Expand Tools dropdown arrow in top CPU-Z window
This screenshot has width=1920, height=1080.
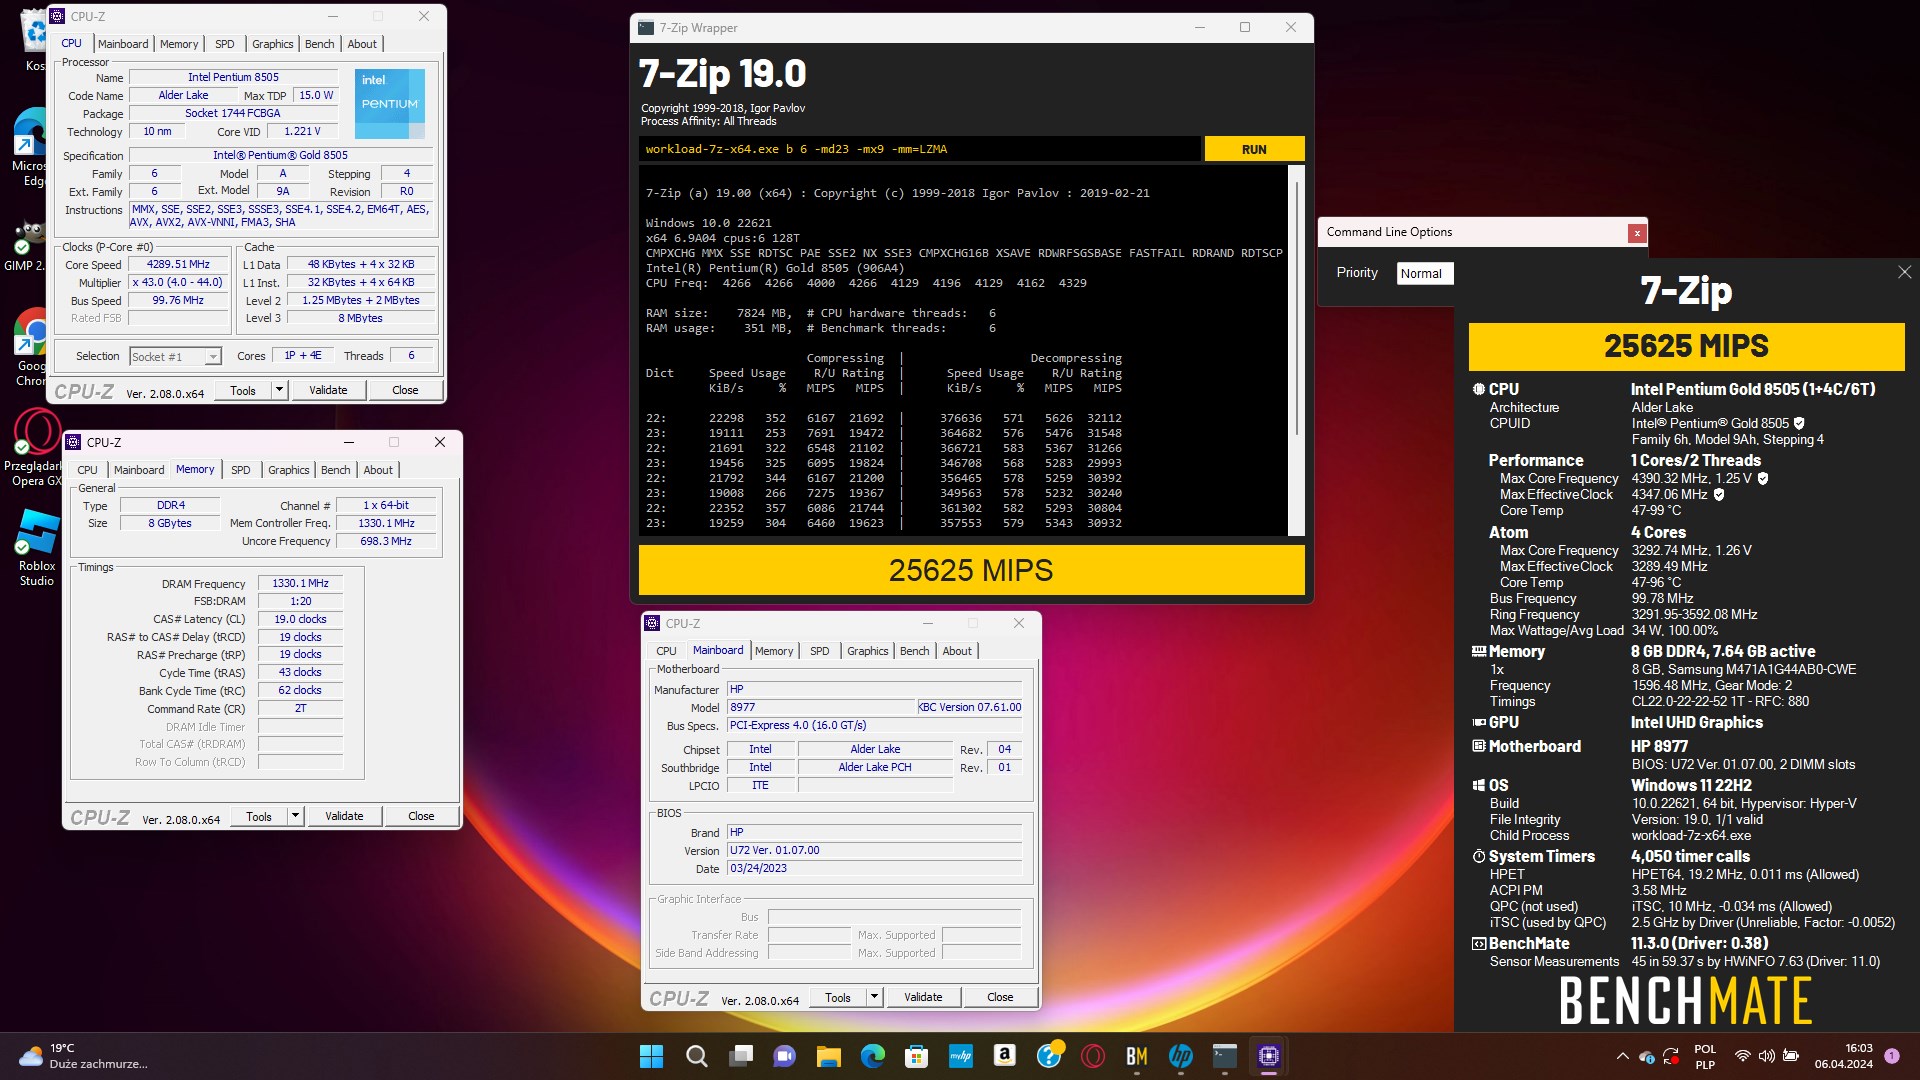[x=280, y=390]
